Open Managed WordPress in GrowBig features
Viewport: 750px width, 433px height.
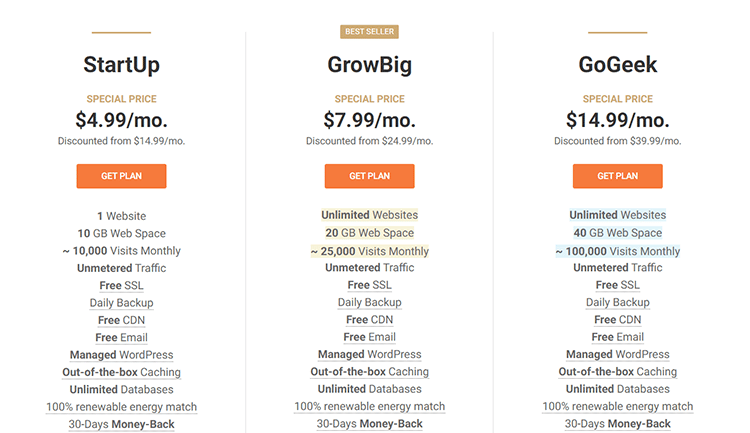click(x=369, y=355)
